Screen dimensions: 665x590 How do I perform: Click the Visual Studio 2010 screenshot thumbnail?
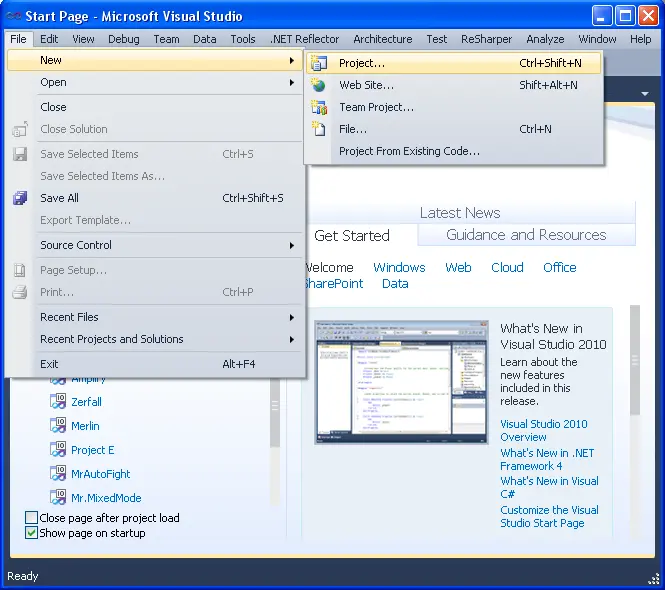(x=401, y=383)
